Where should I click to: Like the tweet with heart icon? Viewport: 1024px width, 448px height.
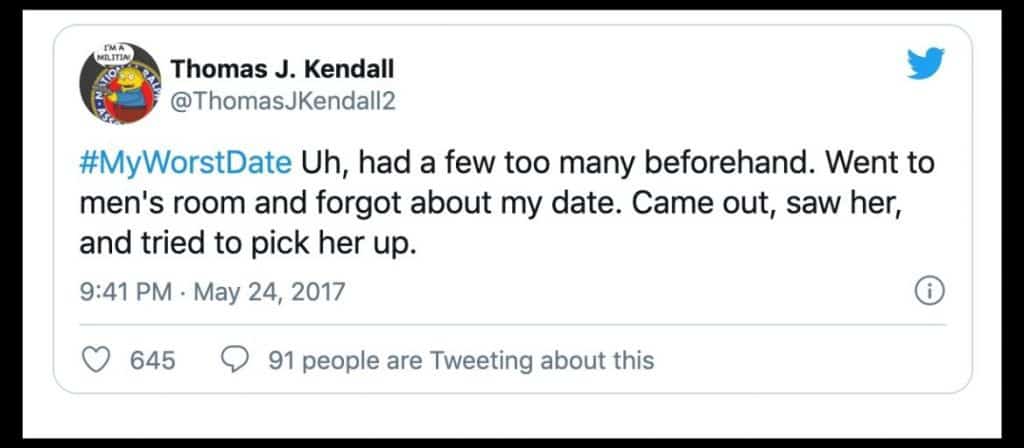[94, 360]
